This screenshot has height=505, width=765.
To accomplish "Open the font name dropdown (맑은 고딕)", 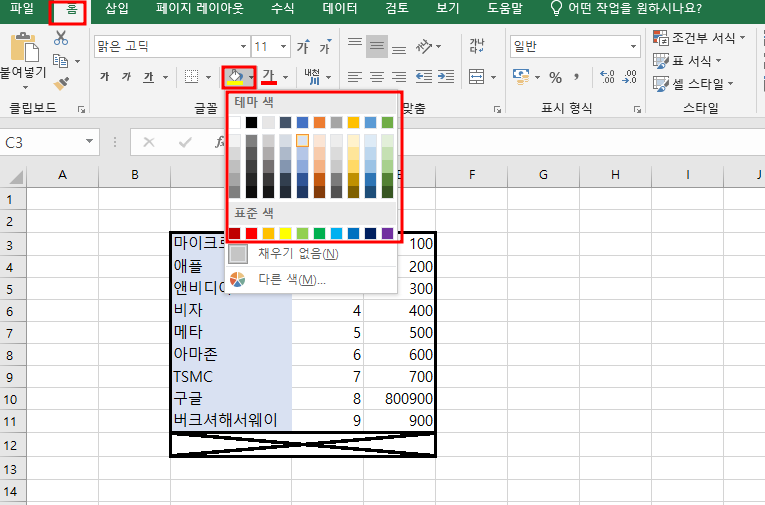I will pos(243,47).
